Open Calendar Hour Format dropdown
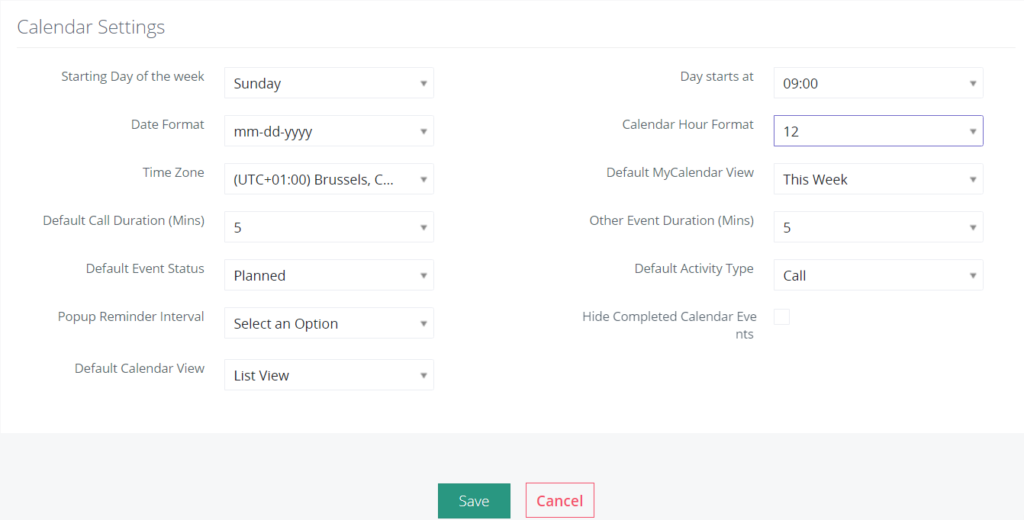1024x520 pixels. click(878, 131)
